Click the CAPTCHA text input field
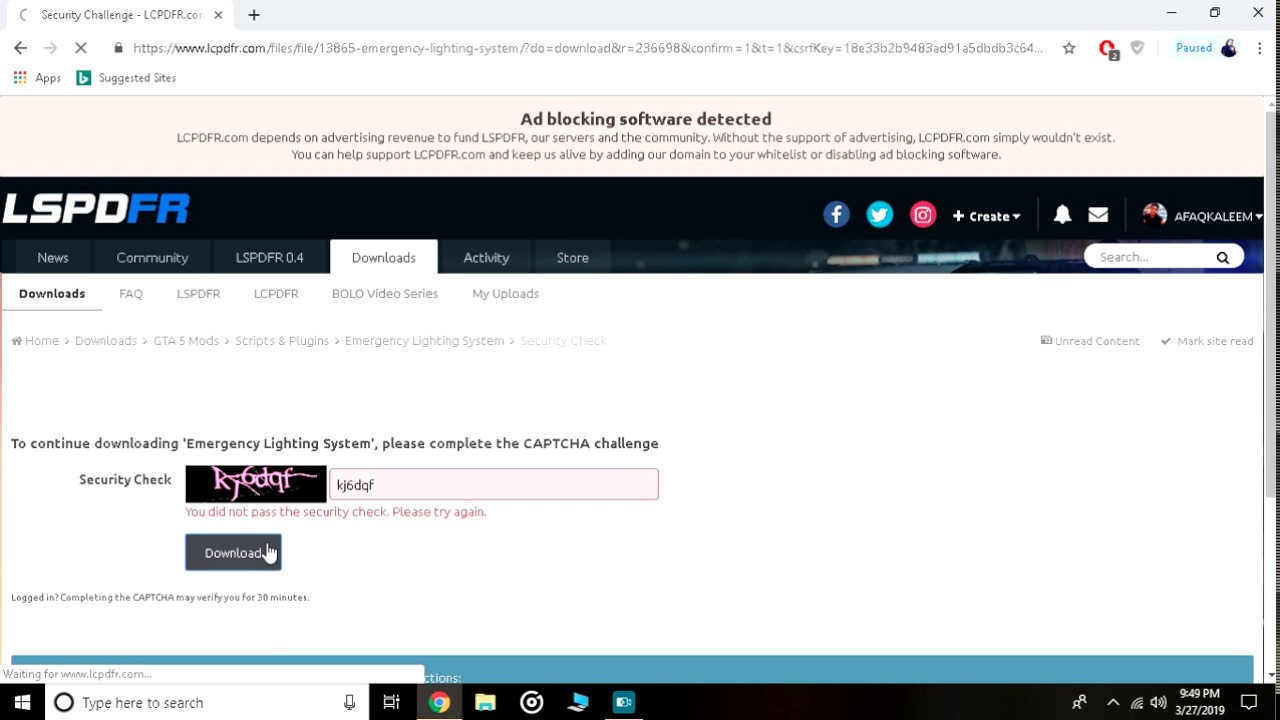Viewport: 1280px width, 720px height. 494,485
